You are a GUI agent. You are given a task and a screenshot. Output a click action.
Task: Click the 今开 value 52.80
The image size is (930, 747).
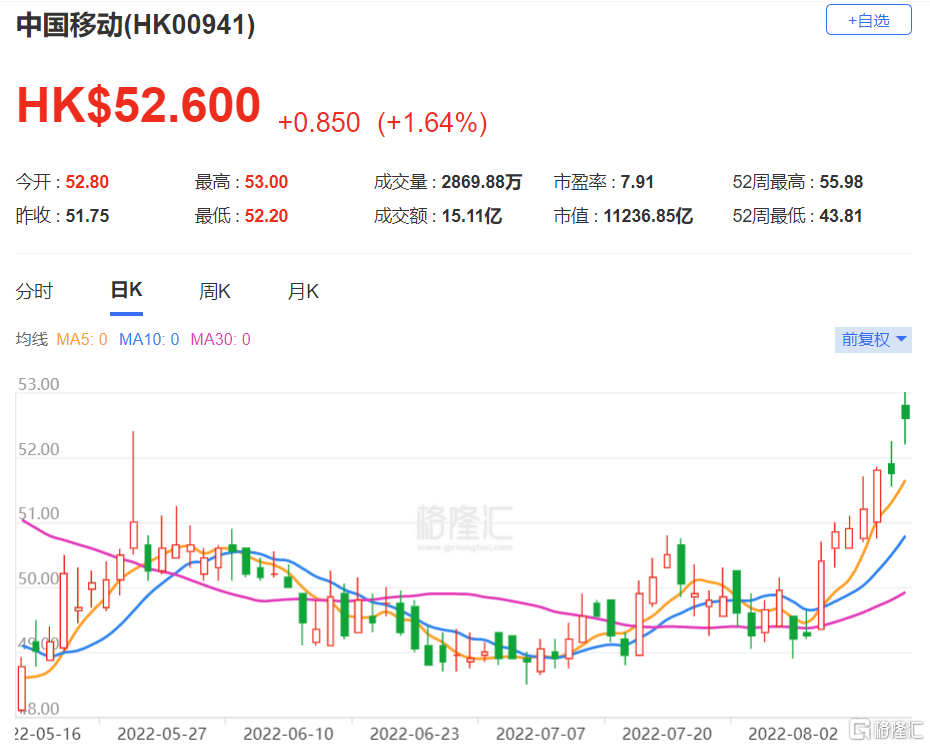tap(87, 182)
